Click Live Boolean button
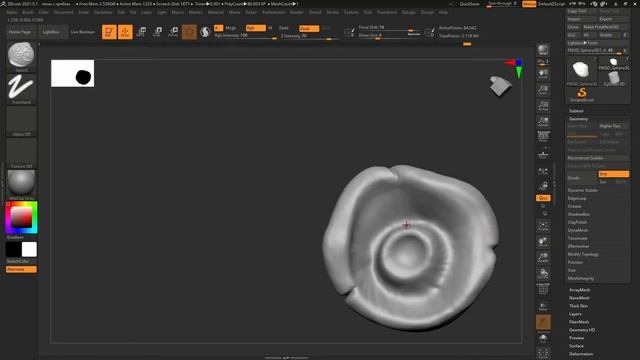The height and width of the screenshot is (360, 640). [x=82, y=32]
